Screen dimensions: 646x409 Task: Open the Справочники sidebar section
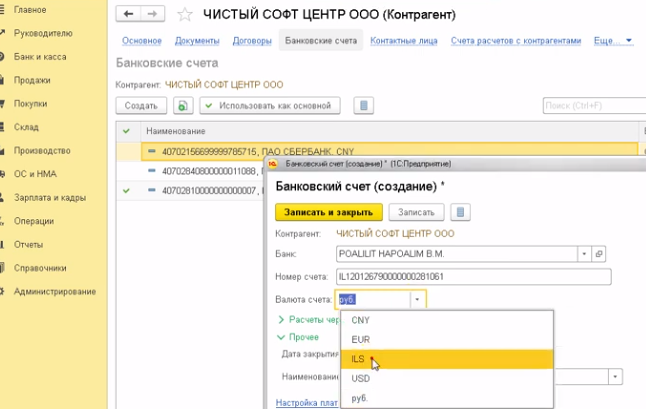(40, 268)
